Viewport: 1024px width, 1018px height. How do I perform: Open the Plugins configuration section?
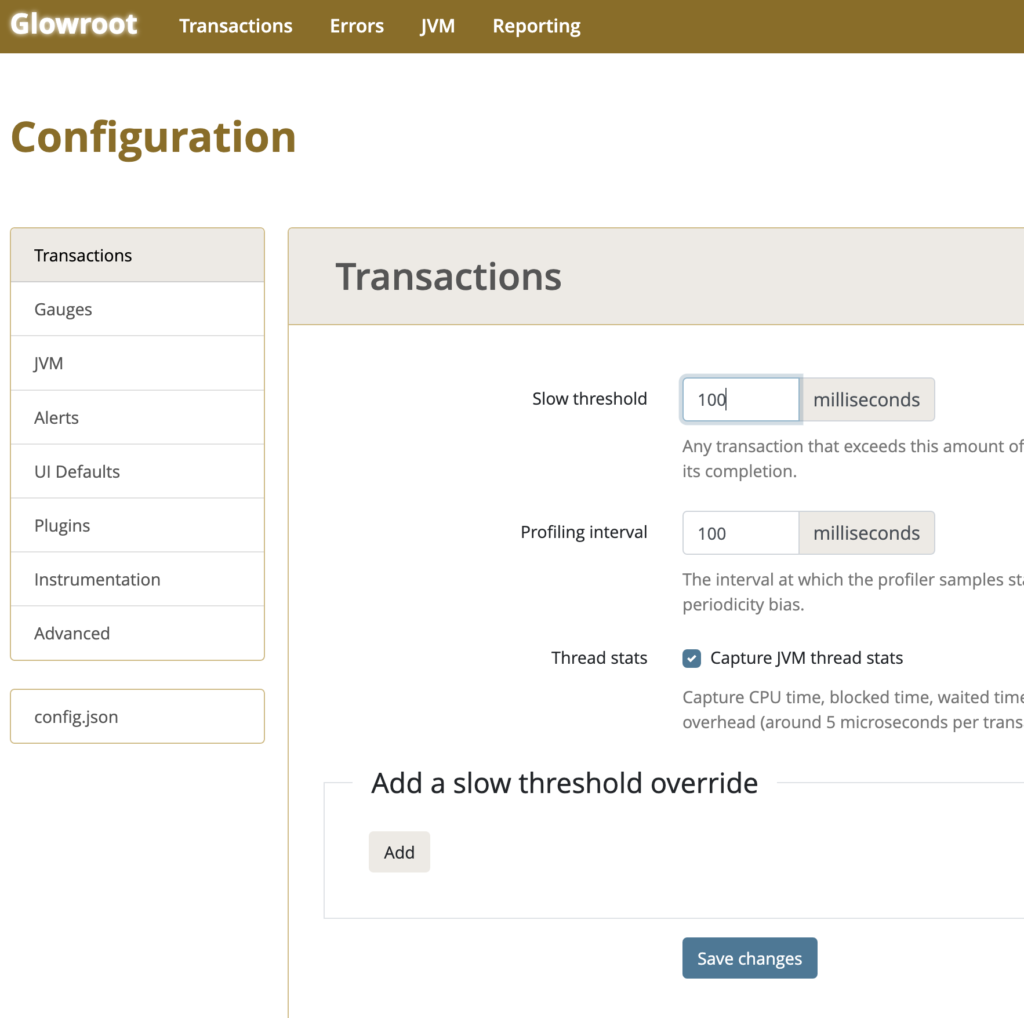(x=137, y=525)
